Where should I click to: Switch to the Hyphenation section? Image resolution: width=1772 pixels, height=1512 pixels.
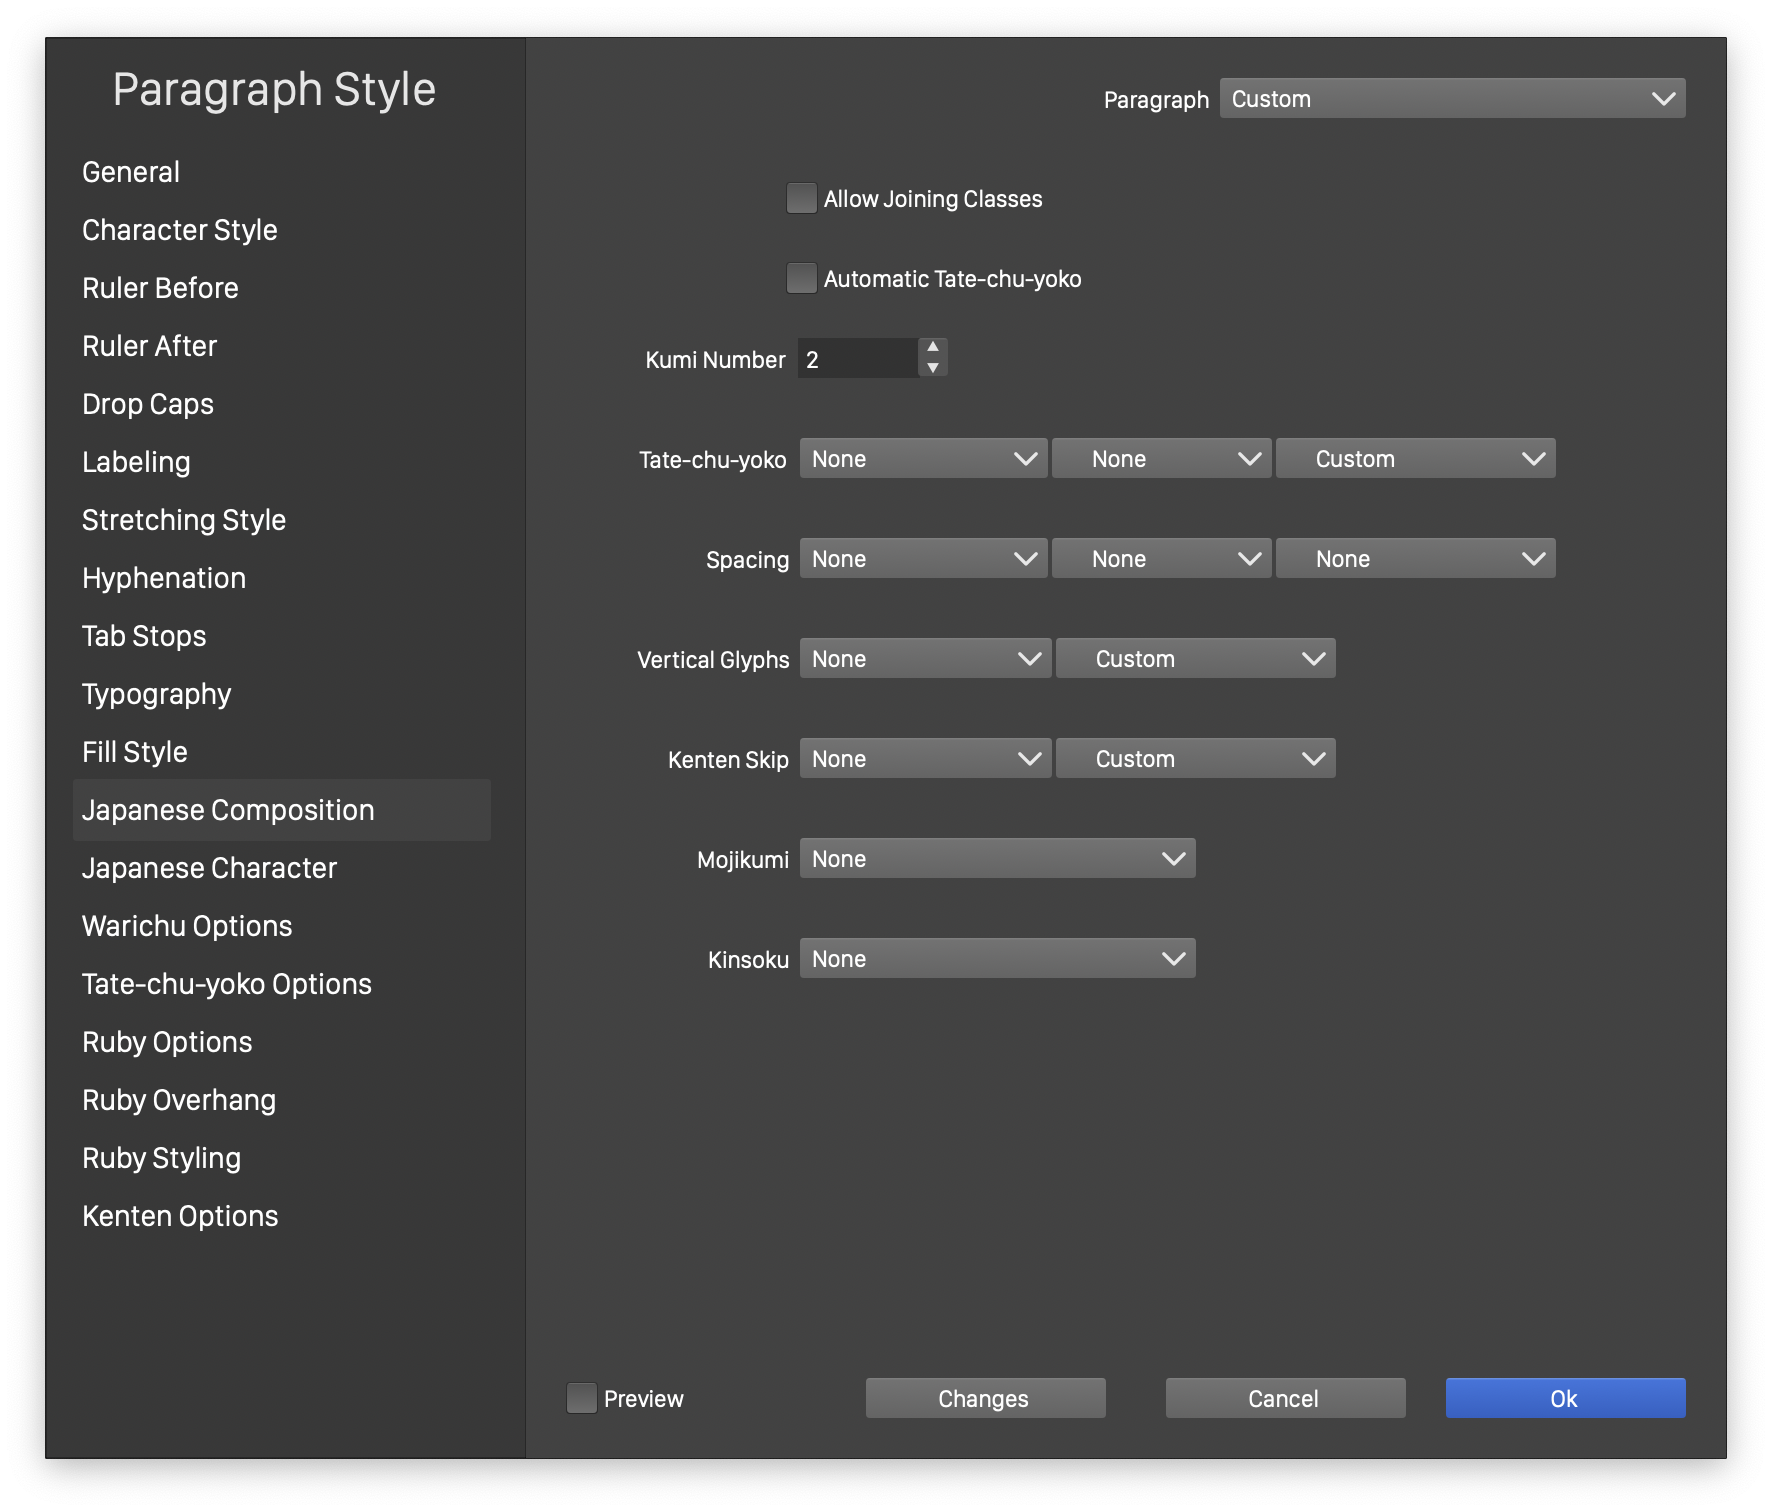pos(164,578)
